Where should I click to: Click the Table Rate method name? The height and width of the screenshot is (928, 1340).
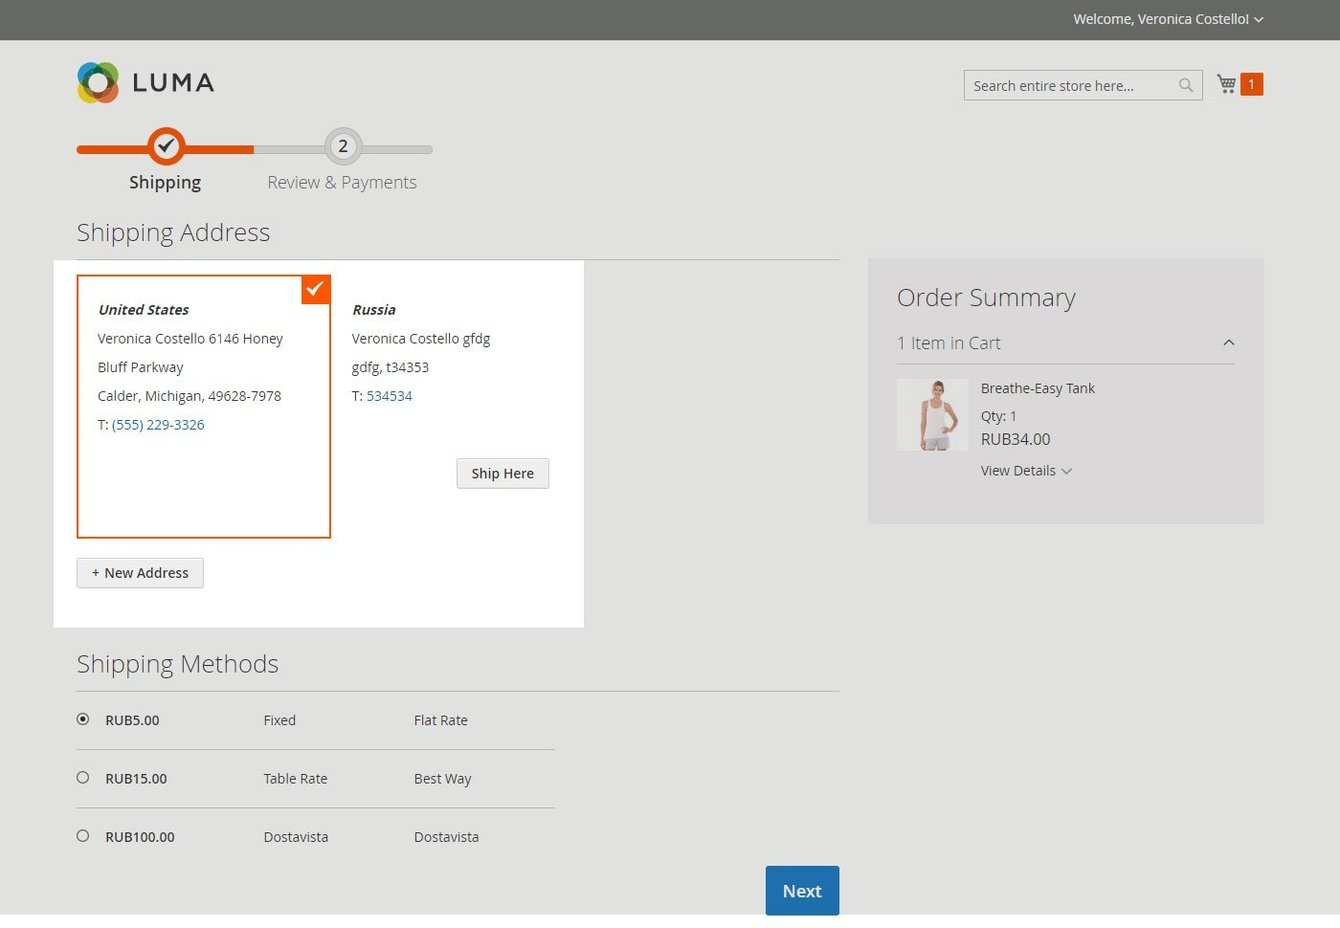pyautogui.click(x=296, y=779)
